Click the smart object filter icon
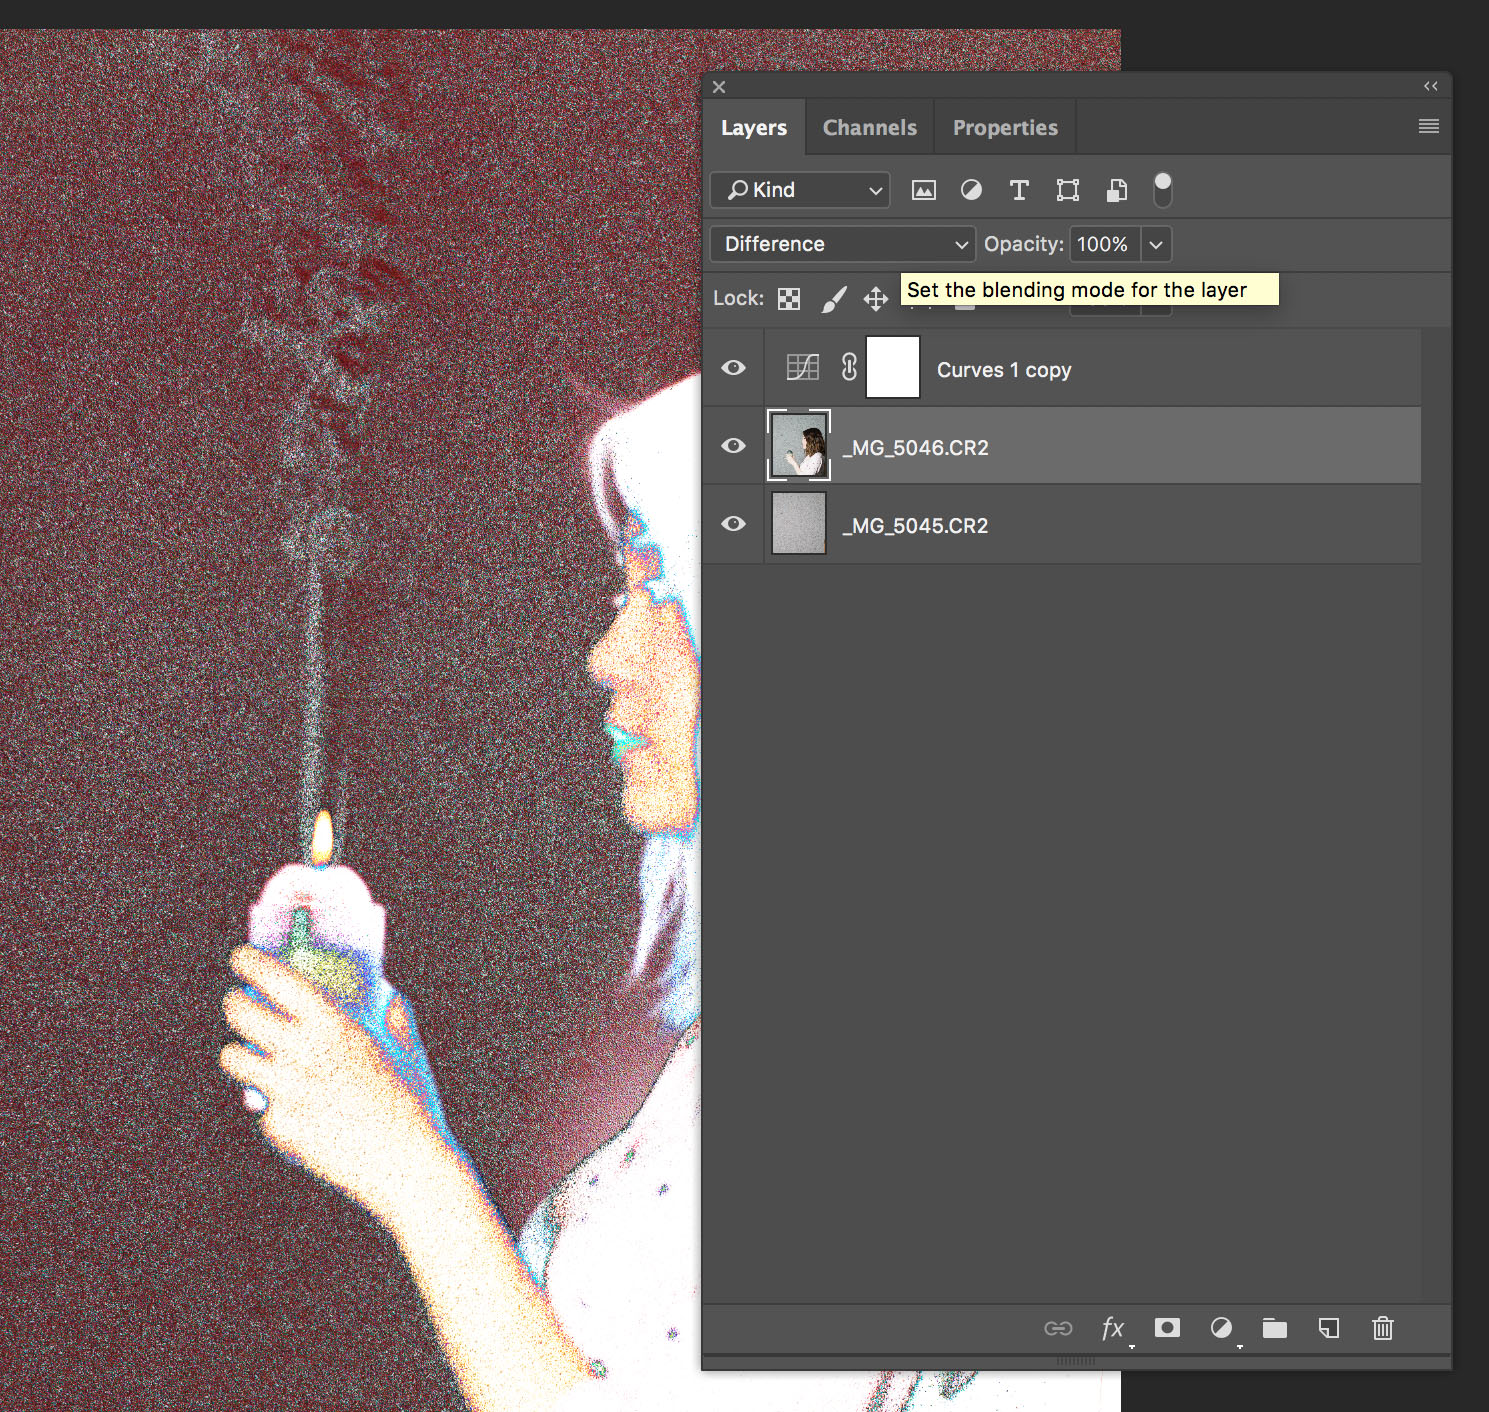1489x1412 pixels. [1117, 190]
